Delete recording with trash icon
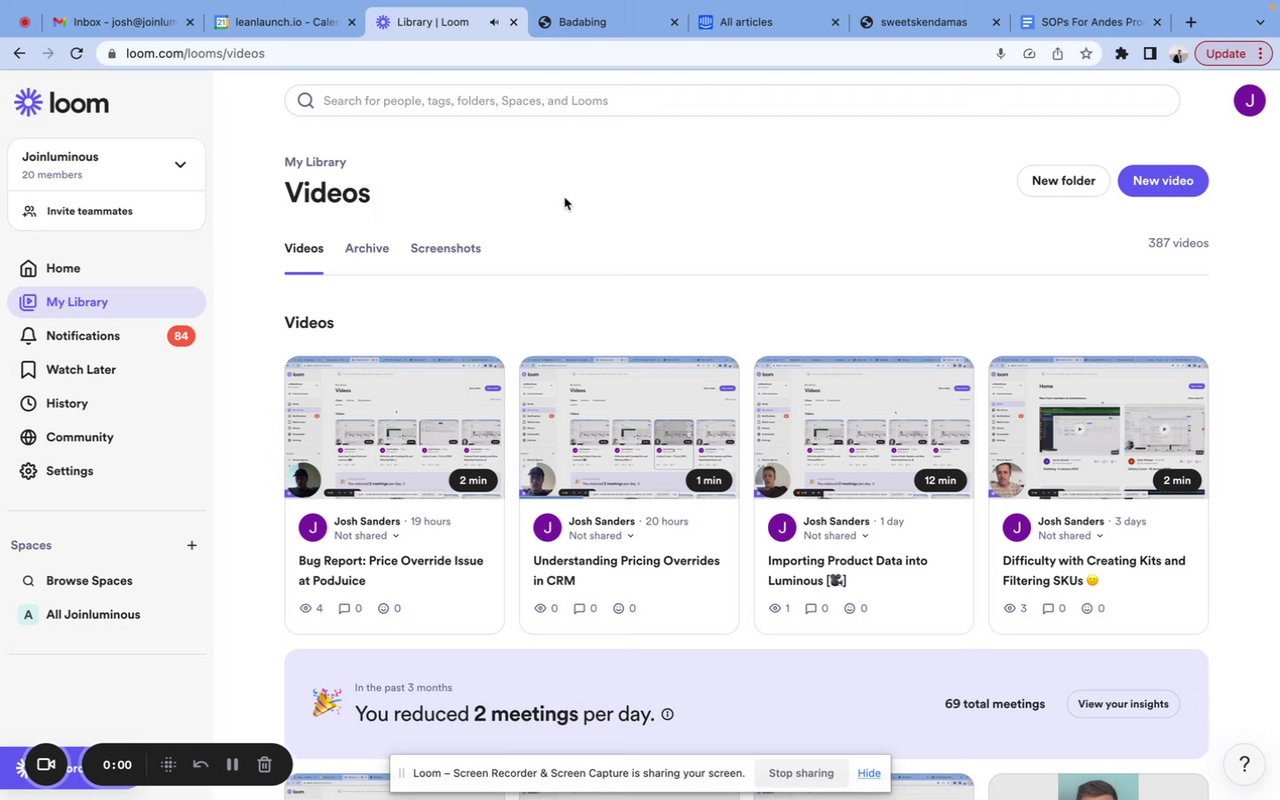This screenshot has width=1280, height=800. click(x=264, y=765)
